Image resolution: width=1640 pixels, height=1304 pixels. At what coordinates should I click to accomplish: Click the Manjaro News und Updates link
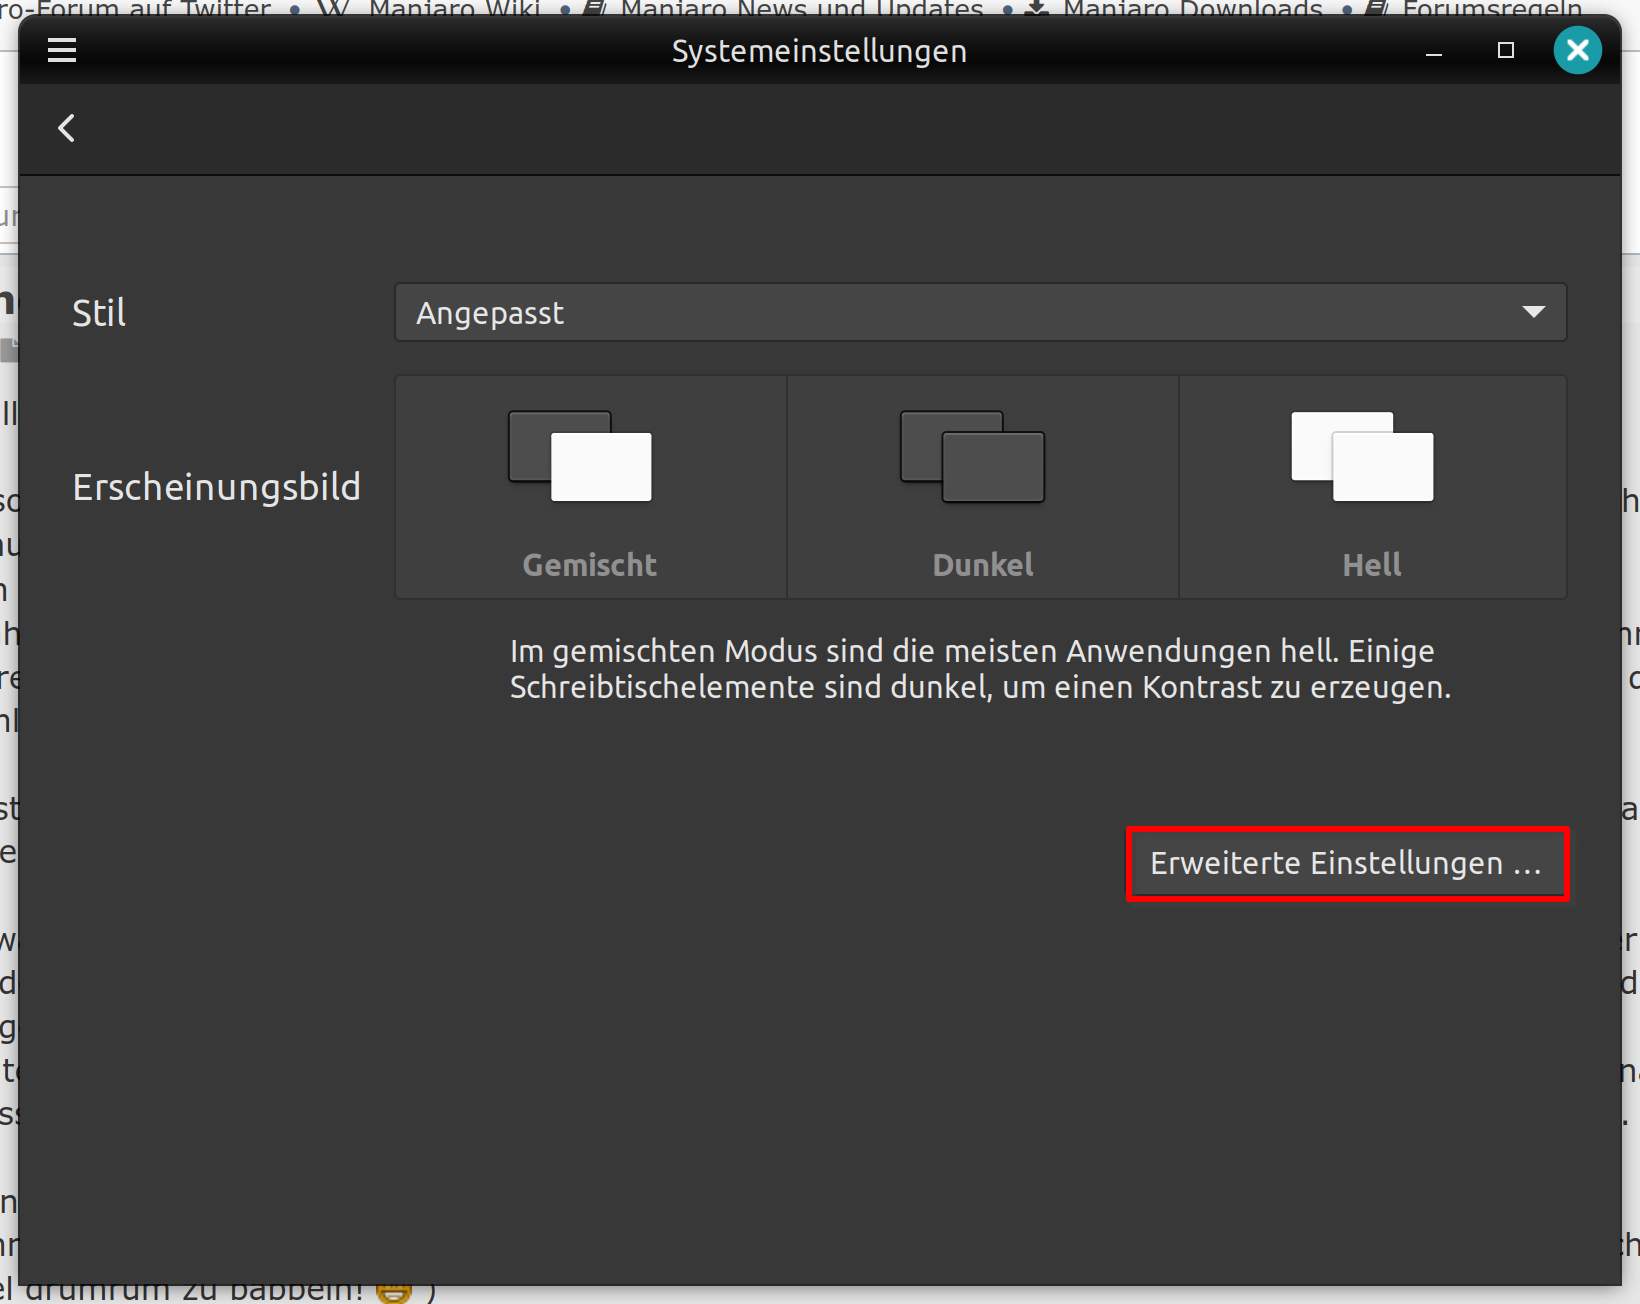pyautogui.click(x=802, y=8)
